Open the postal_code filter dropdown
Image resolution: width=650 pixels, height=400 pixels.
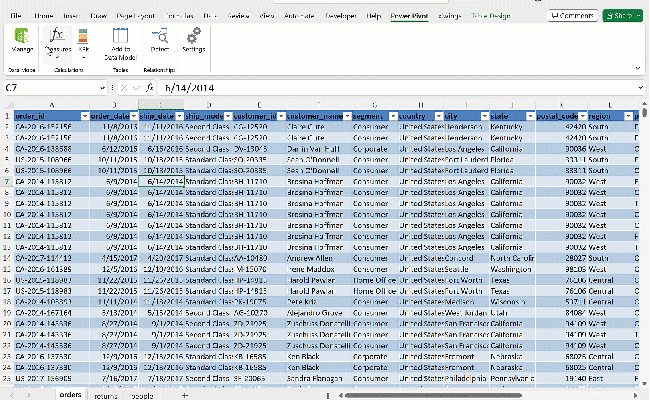pos(583,116)
